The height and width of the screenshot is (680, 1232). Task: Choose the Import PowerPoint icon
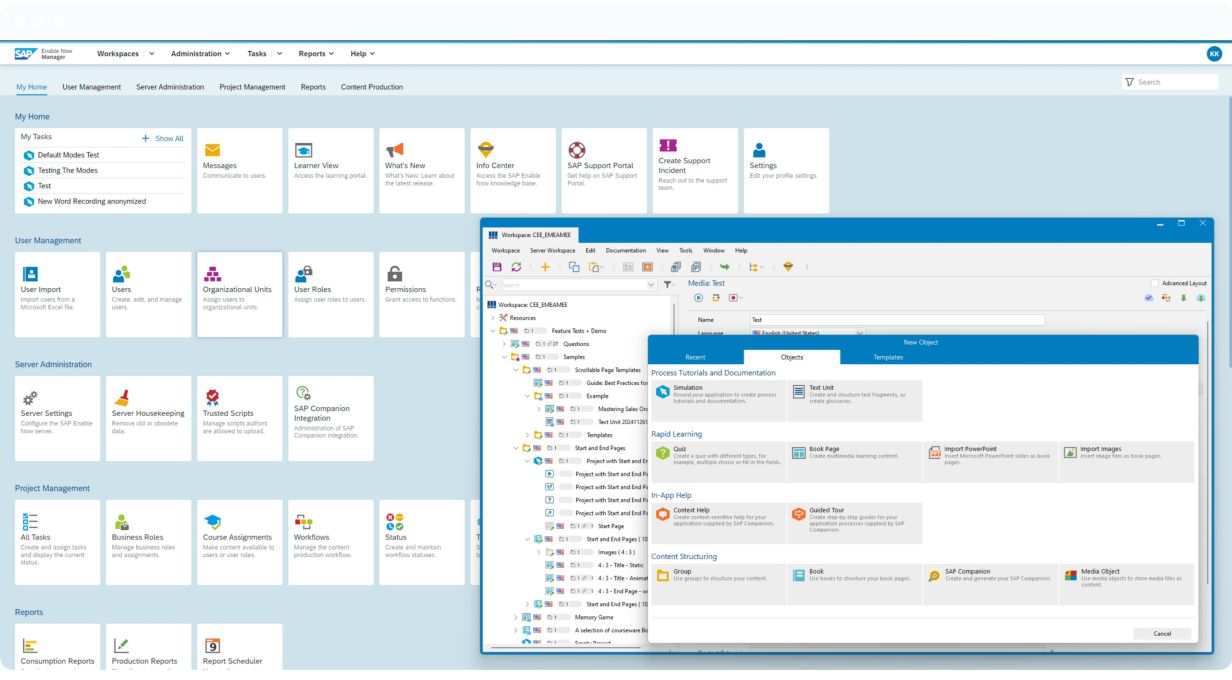click(x=934, y=454)
